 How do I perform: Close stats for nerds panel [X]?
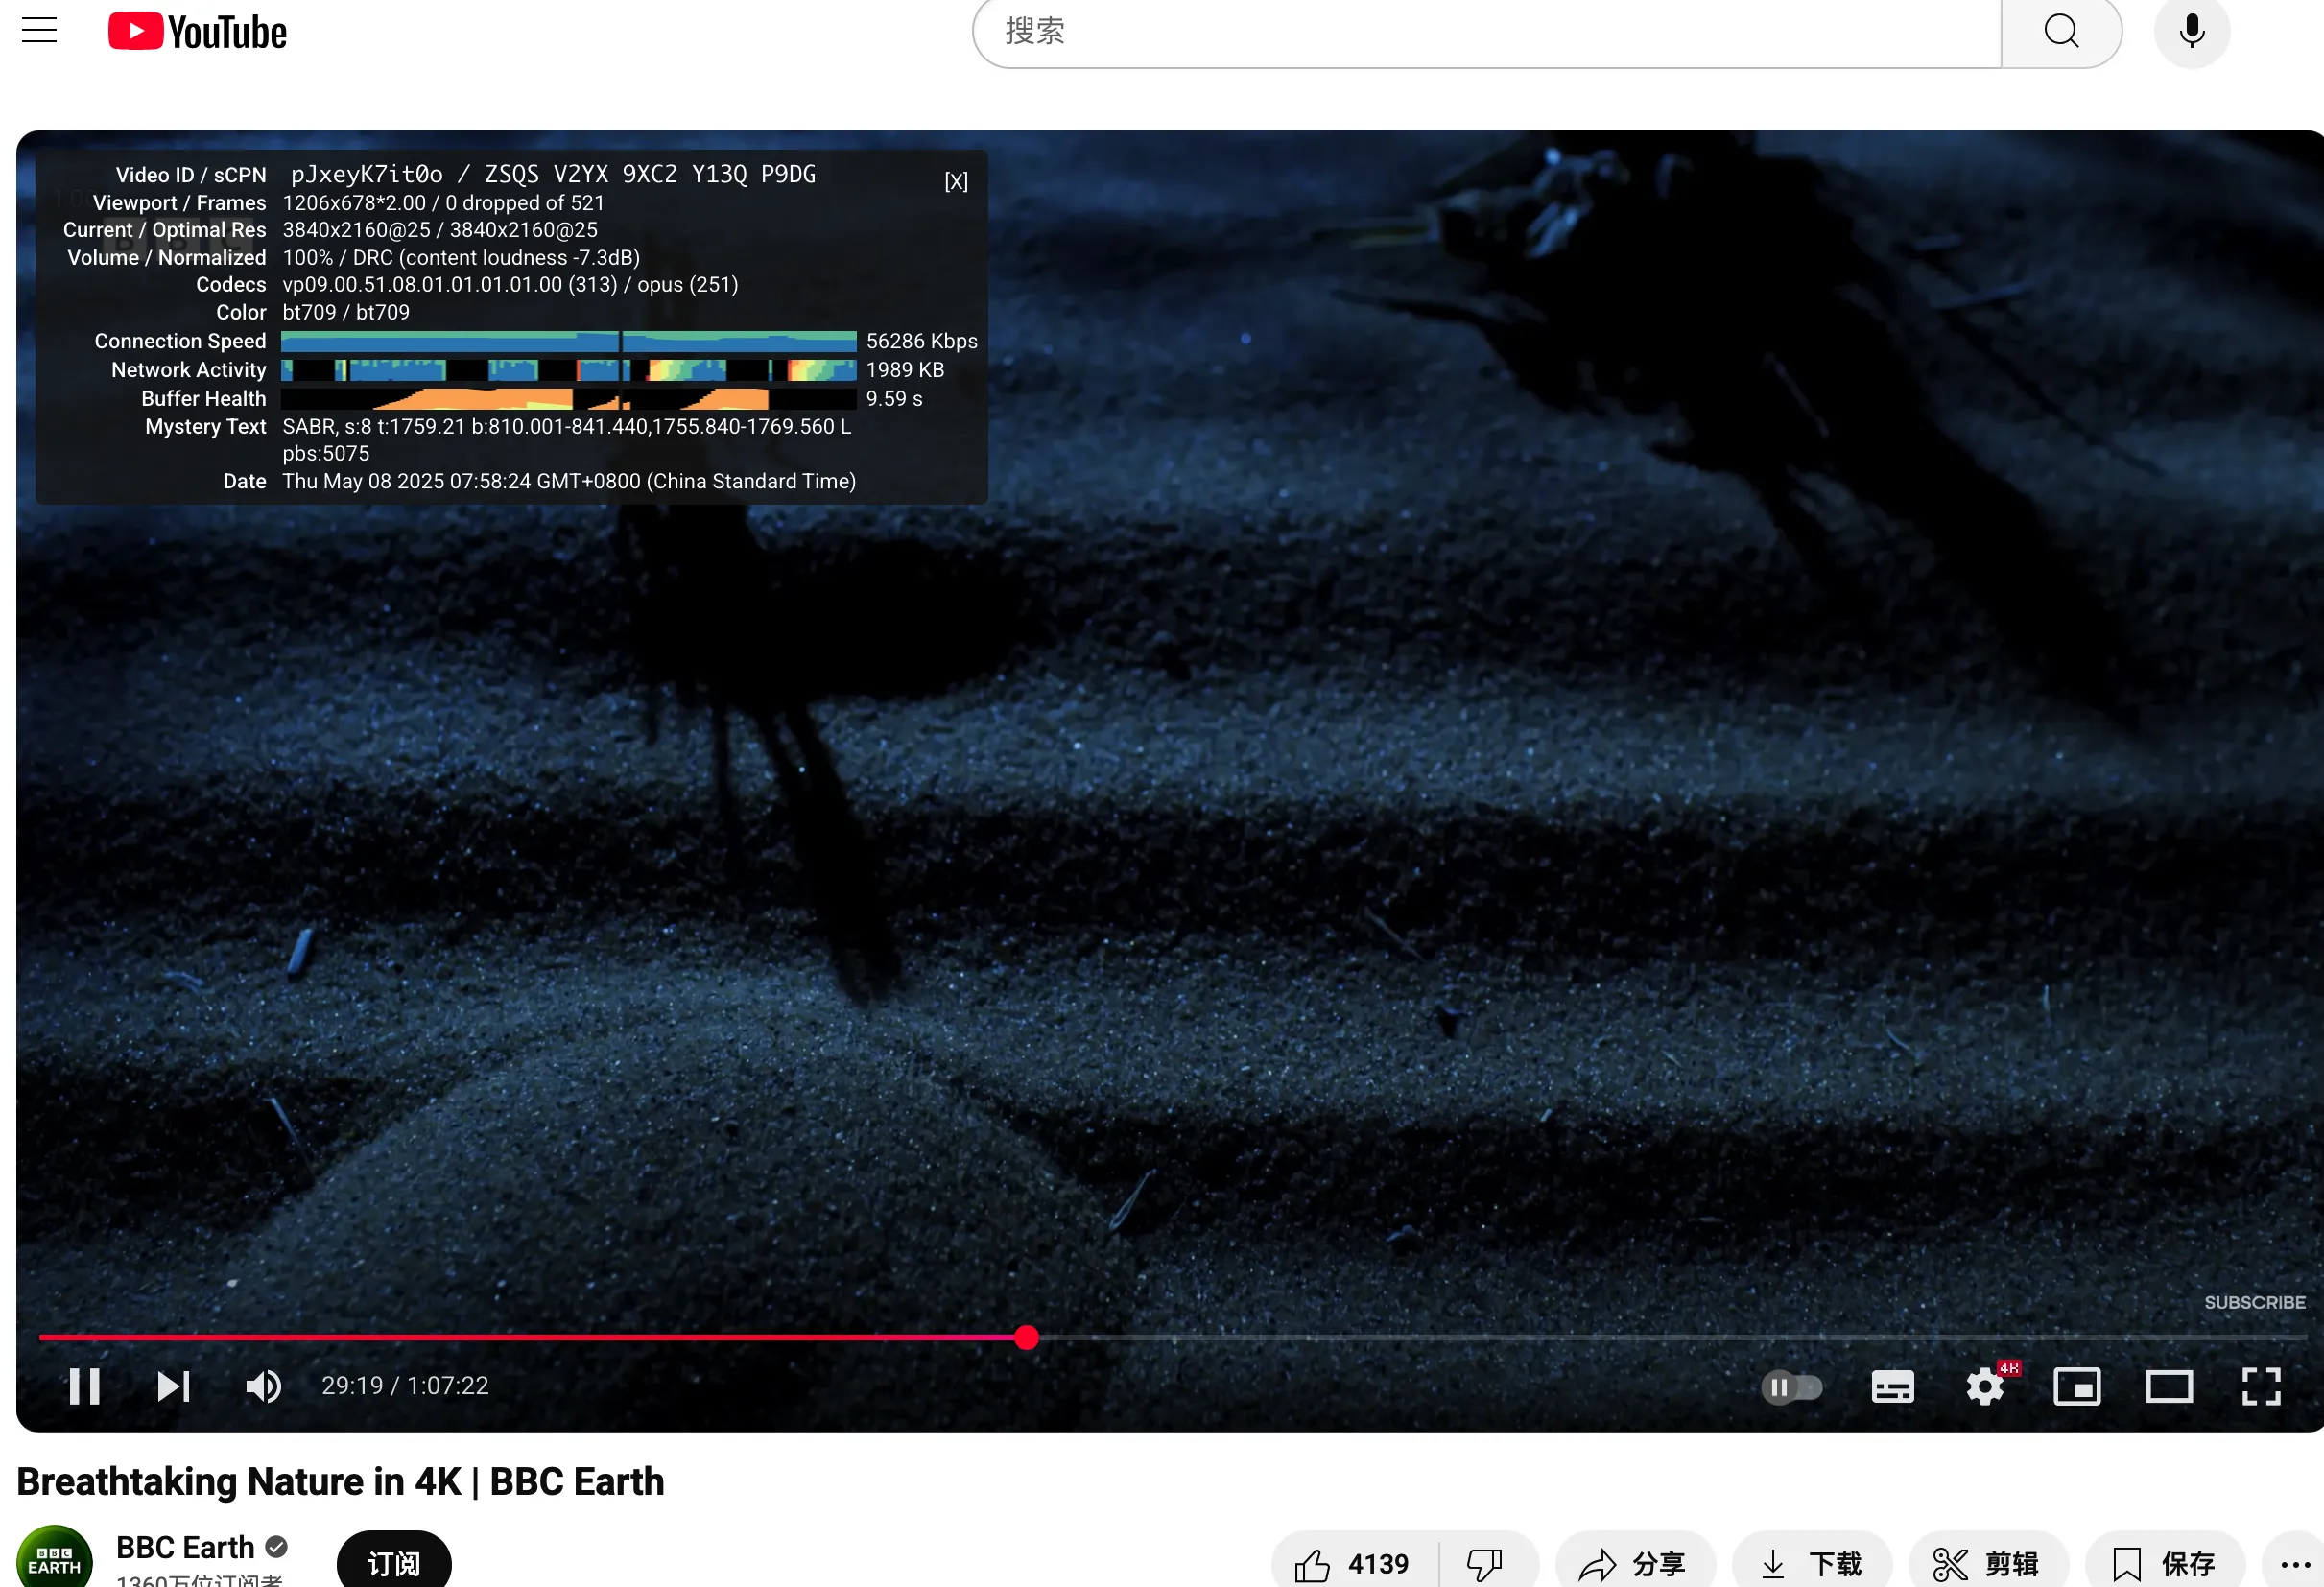[955, 181]
